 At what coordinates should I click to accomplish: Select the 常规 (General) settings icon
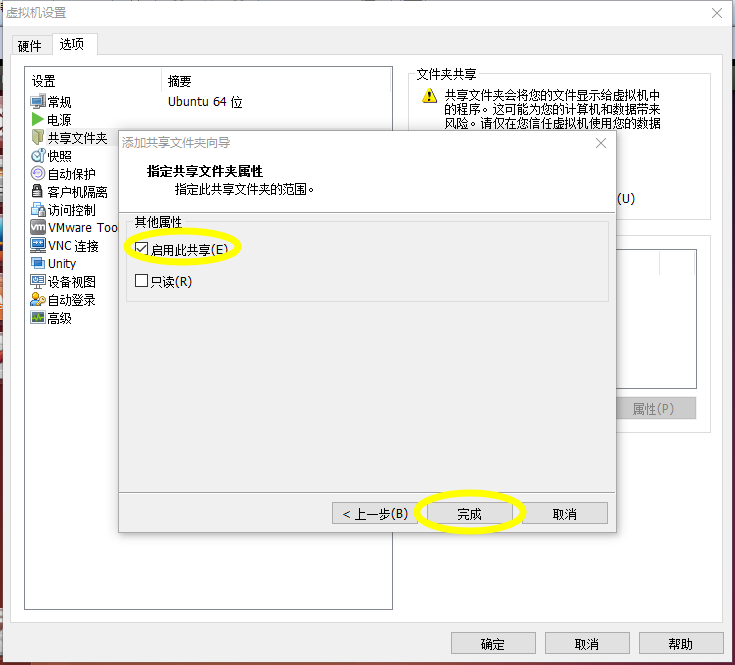click(38, 102)
